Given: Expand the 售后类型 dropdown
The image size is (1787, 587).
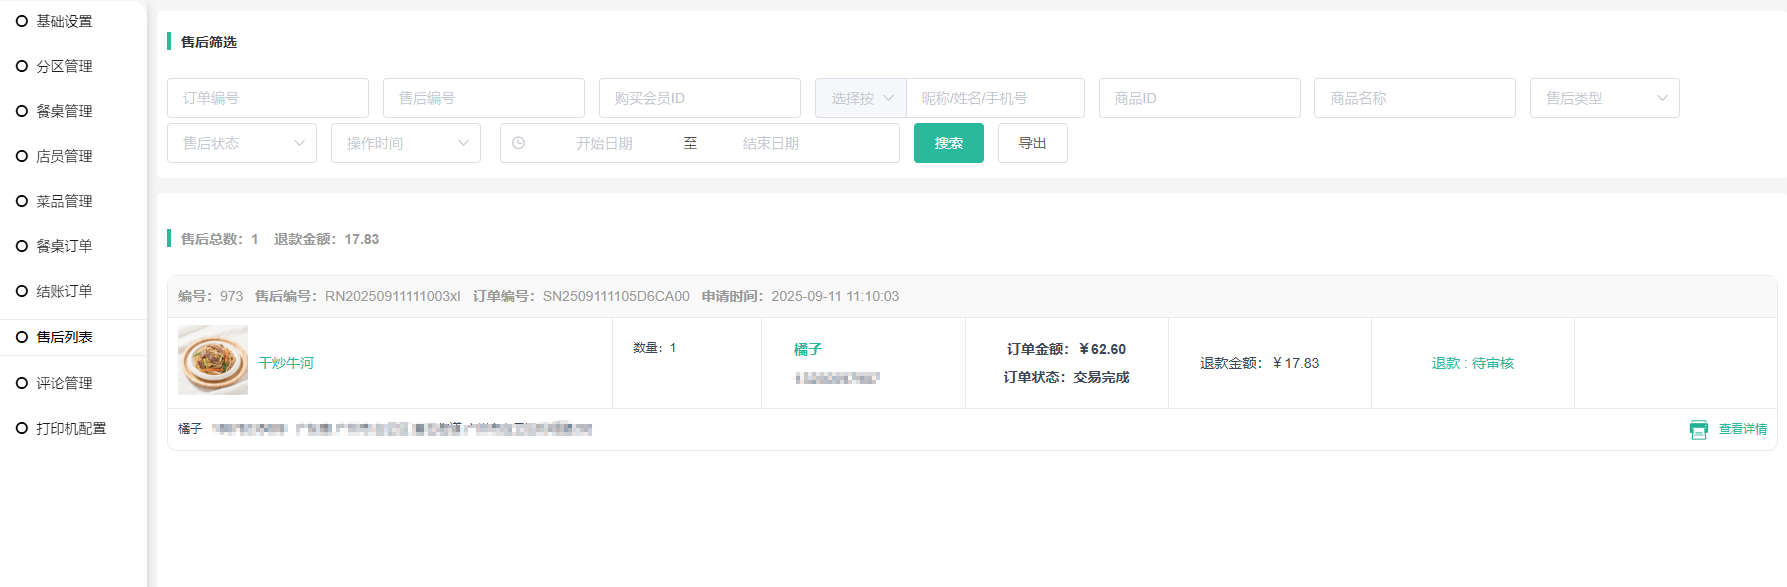Looking at the screenshot, I should pos(1605,98).
